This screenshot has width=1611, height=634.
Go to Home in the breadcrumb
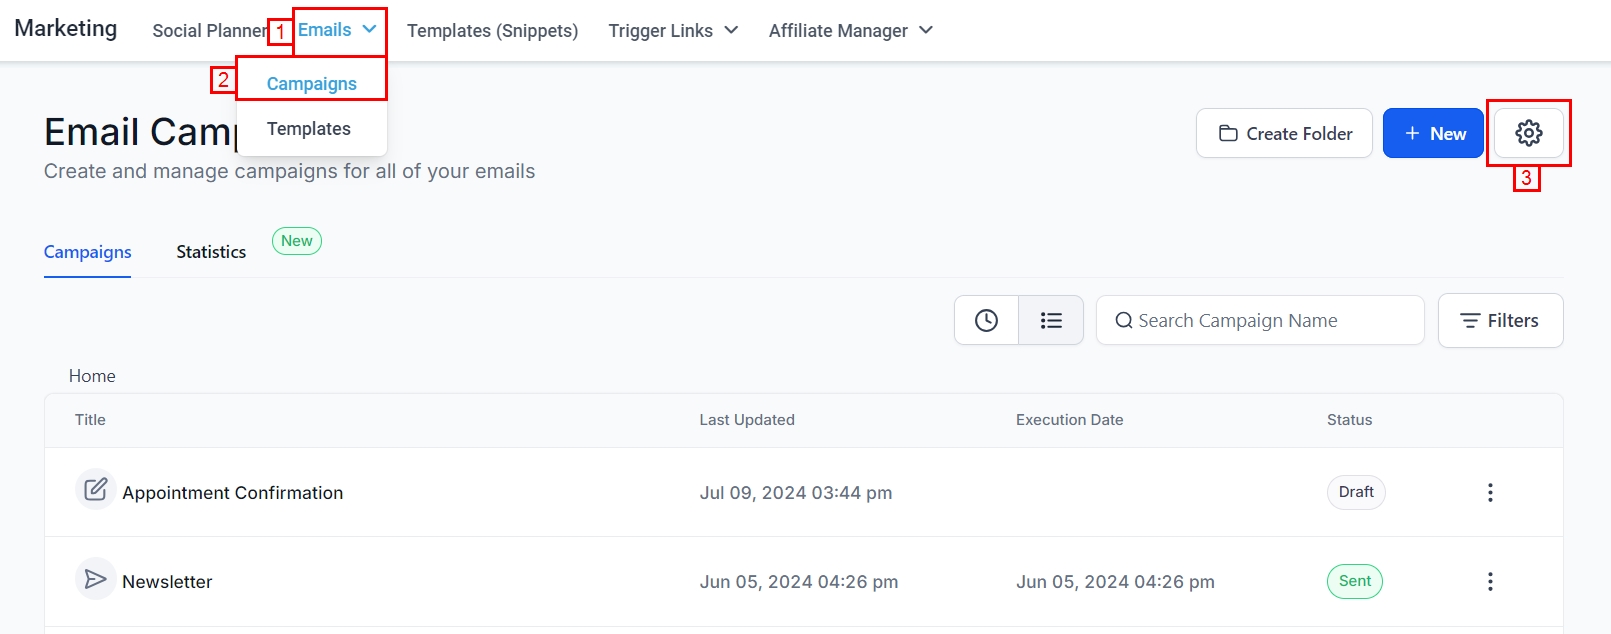(x=92, y=376)
